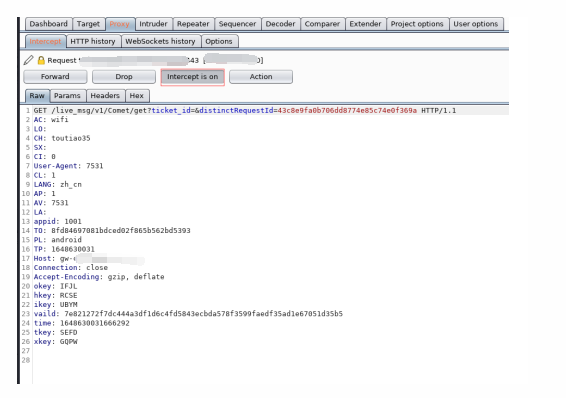
Task: Click the 'LANG: zh_cn' header line
Action: click(x=58, y=184)
